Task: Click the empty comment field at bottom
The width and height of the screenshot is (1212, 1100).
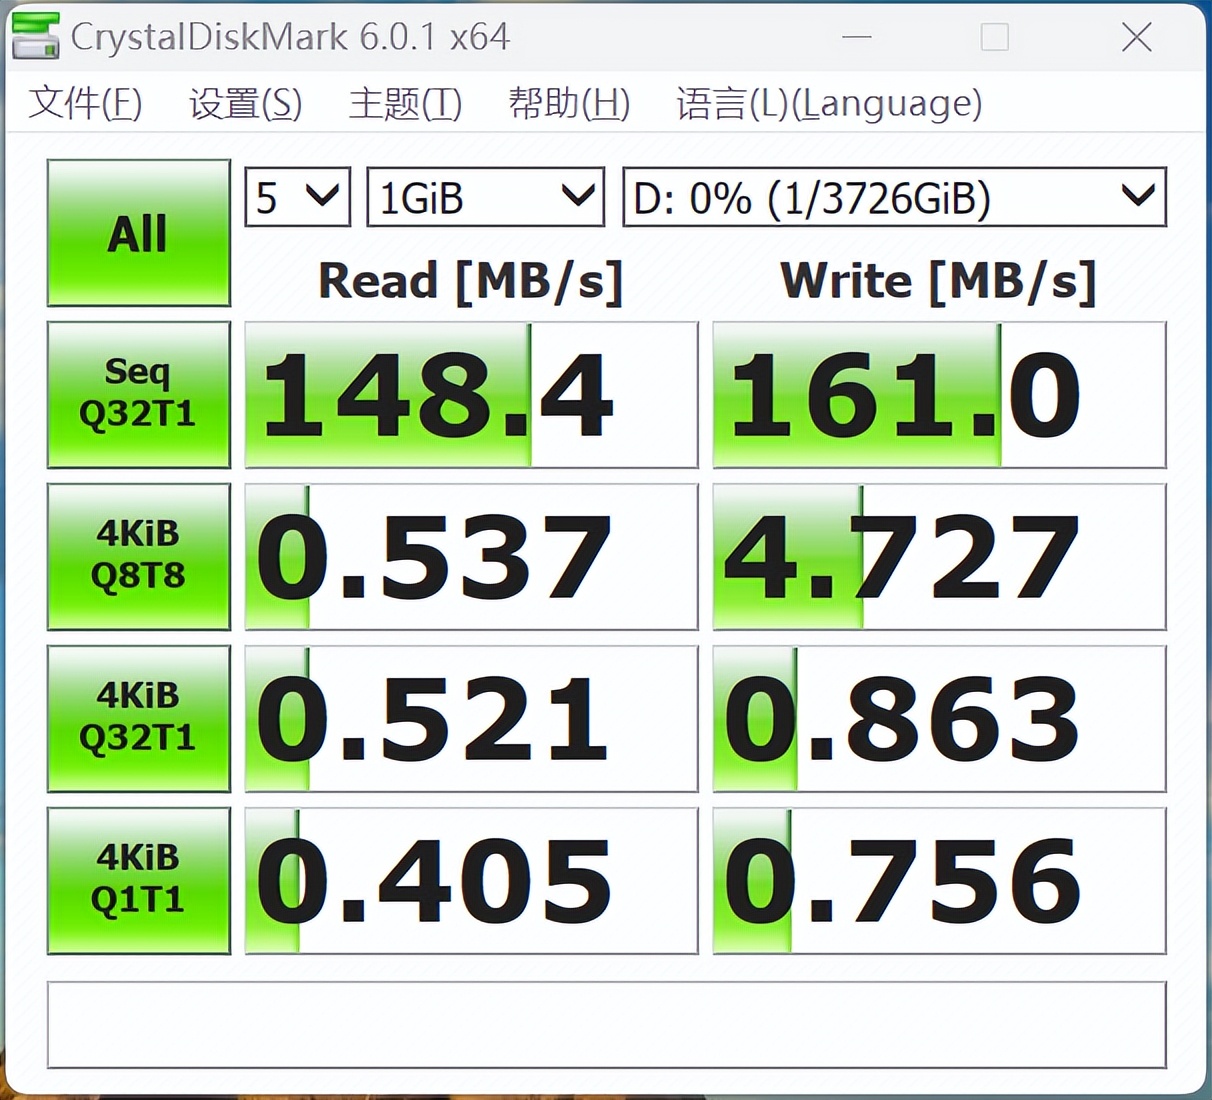Action: click(x=606, y=1025)
